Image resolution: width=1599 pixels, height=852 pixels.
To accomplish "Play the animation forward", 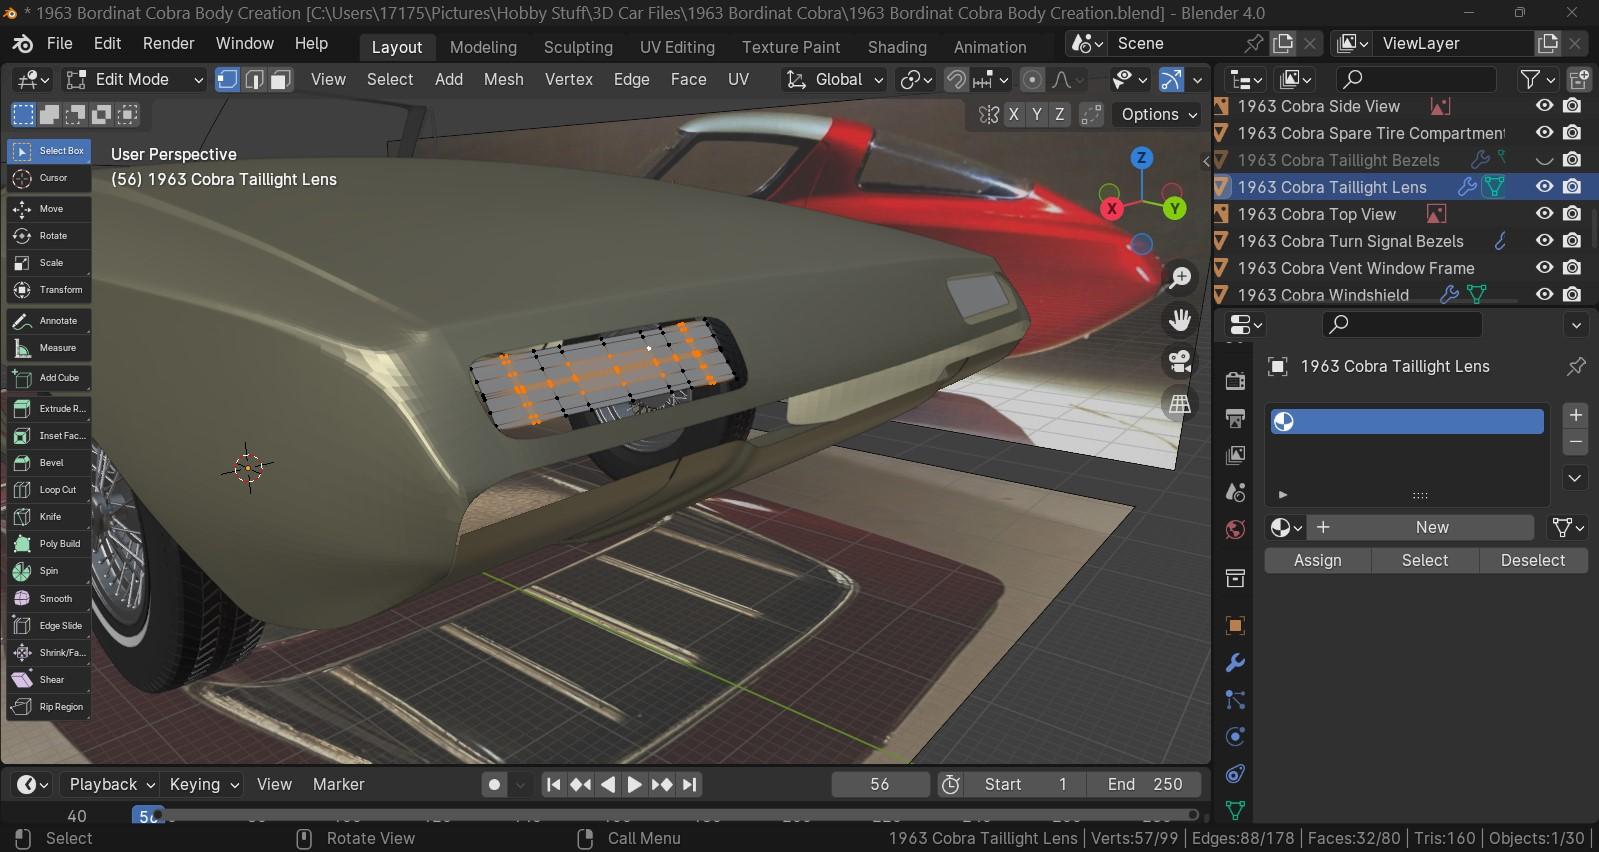I will tap(634, 785).
